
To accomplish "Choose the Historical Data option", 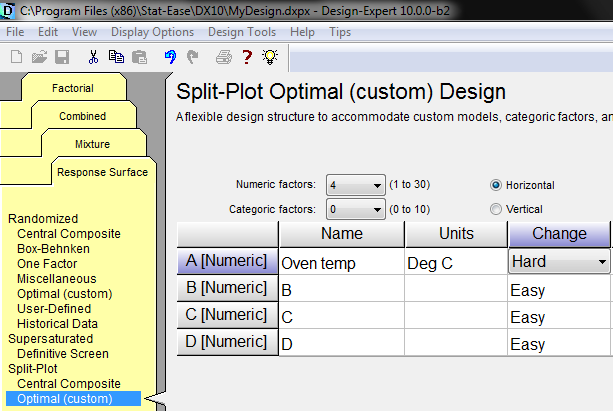I will click(x=57, y=324).
